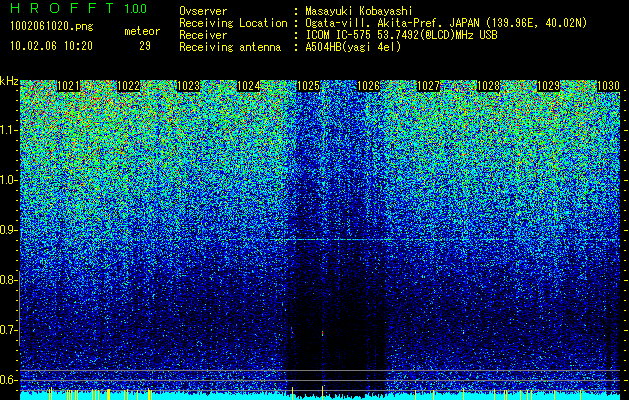
Task: Click the 1030 time marker
Action: pos(609,86)
